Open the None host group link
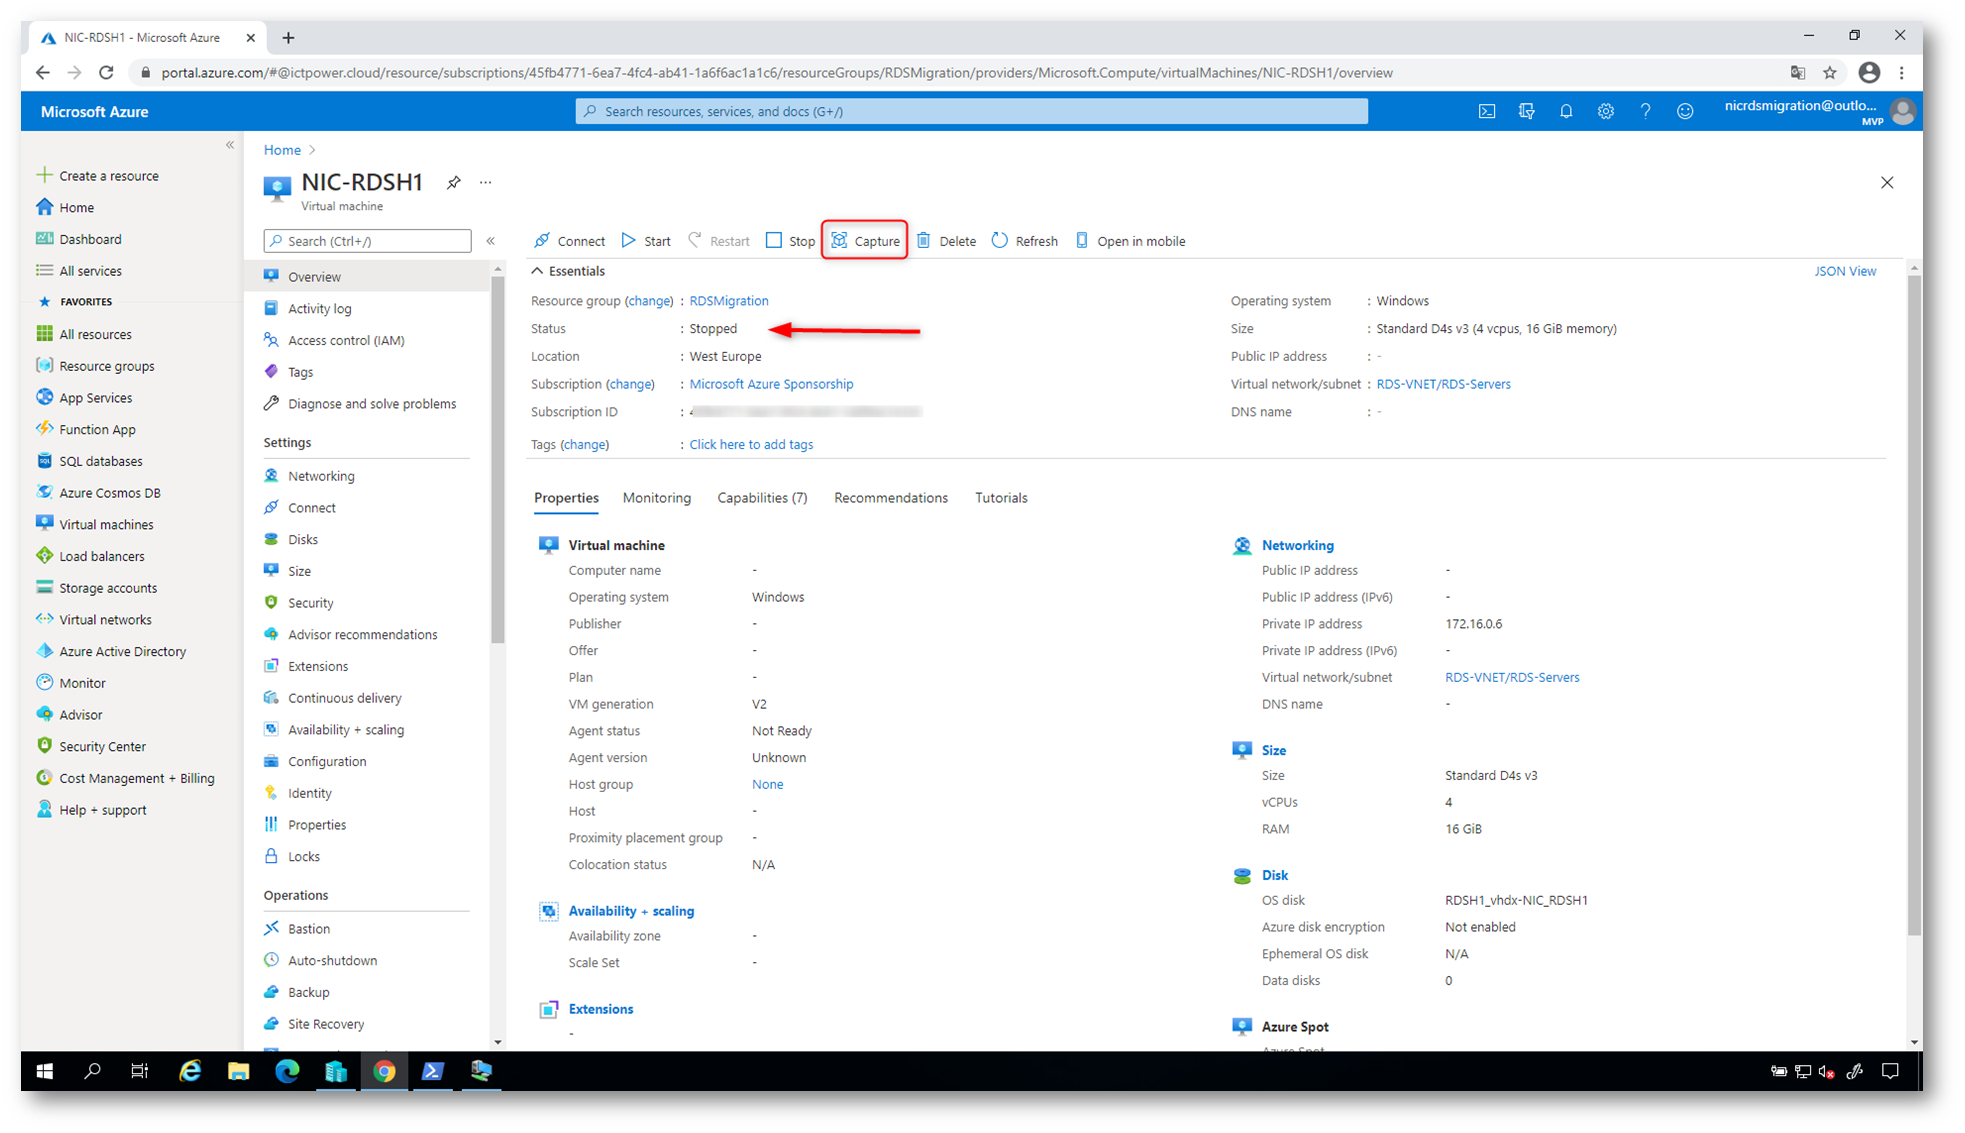Screen dimensions: 1965x1133 point(767,785)
